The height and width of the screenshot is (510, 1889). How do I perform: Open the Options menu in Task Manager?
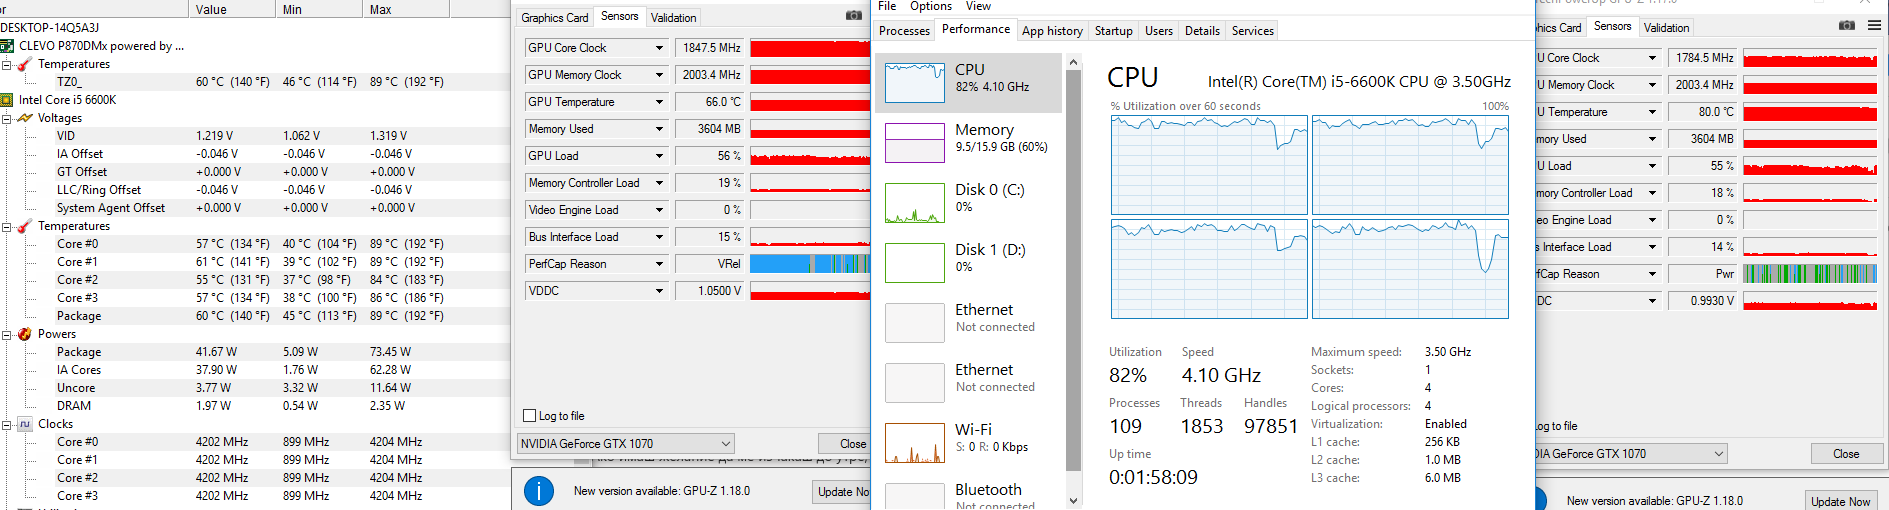(x=931, y=6)
